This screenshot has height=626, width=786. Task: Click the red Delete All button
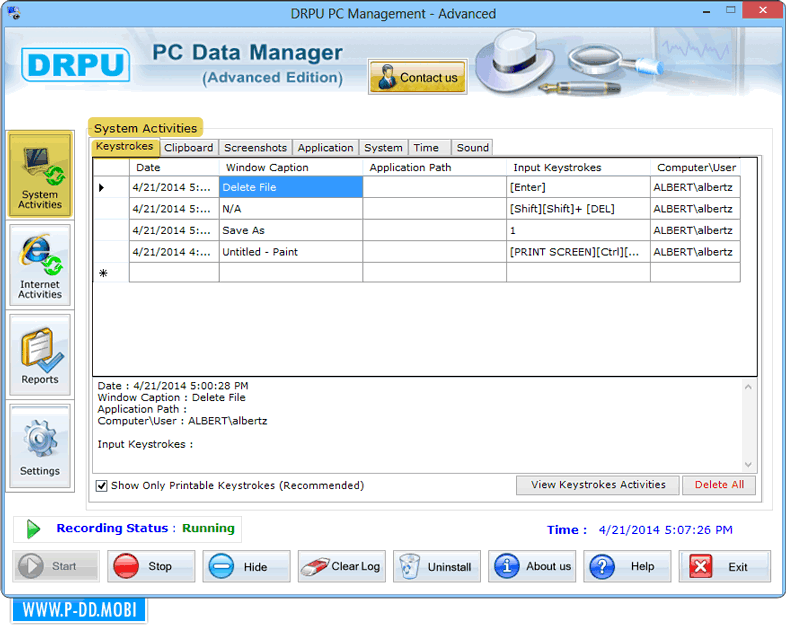[x=719, y=485]
